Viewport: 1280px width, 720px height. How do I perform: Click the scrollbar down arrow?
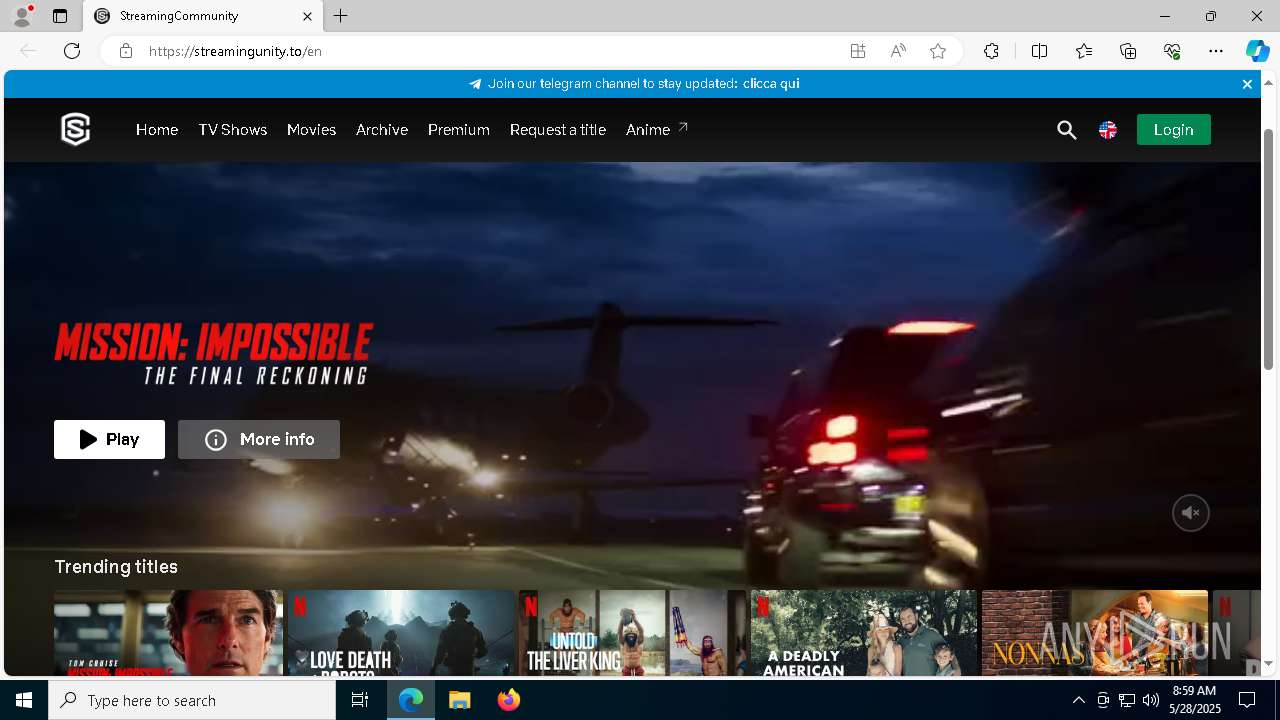(x=1270, y=664)
